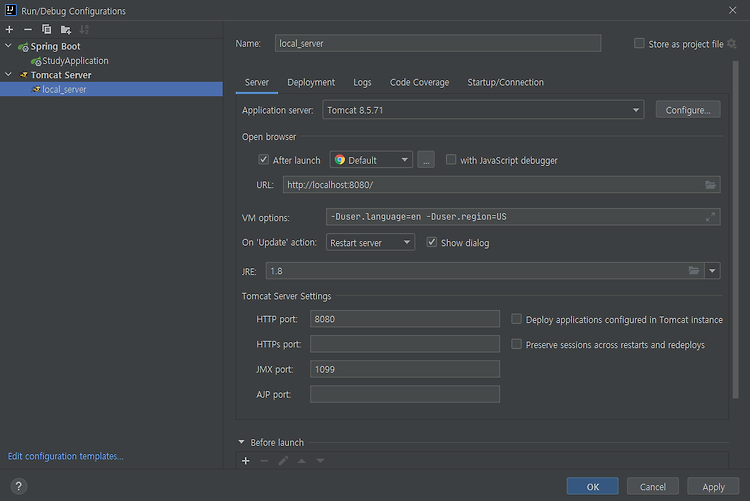The image size is (750, 501).
Task: Open the Default browser dropdown
Action: (x=371, y=160)
